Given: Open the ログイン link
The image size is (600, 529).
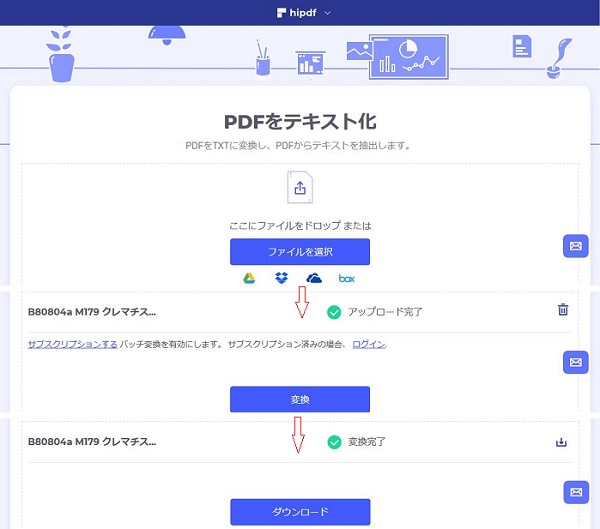Looking at the screenshot, I should click(x=369, y=345).
